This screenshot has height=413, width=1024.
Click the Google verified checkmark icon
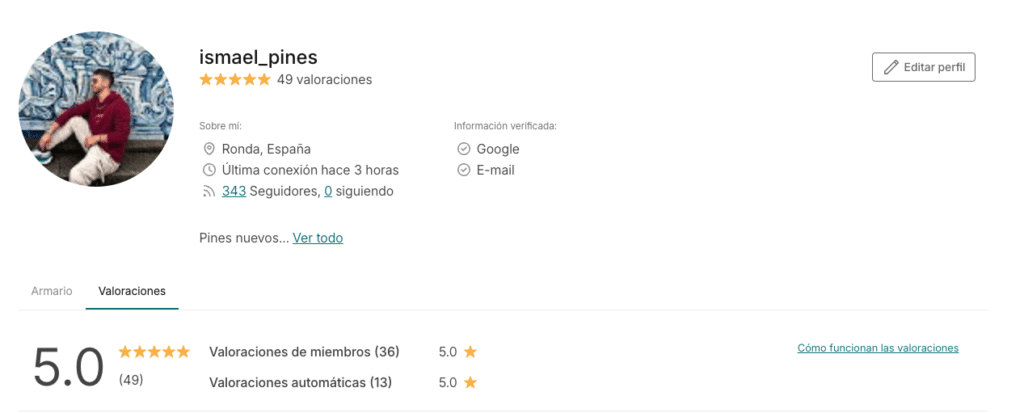point(463,149)
